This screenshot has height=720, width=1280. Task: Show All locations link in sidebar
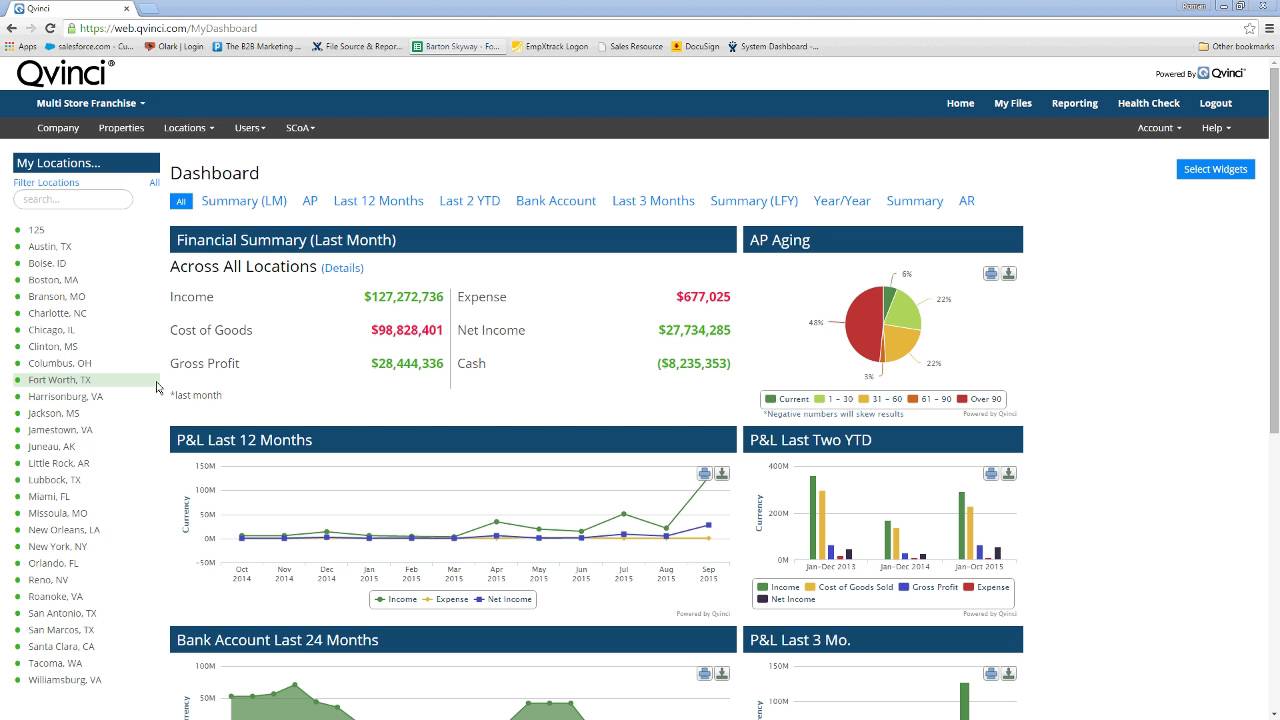tap(154, 183)
